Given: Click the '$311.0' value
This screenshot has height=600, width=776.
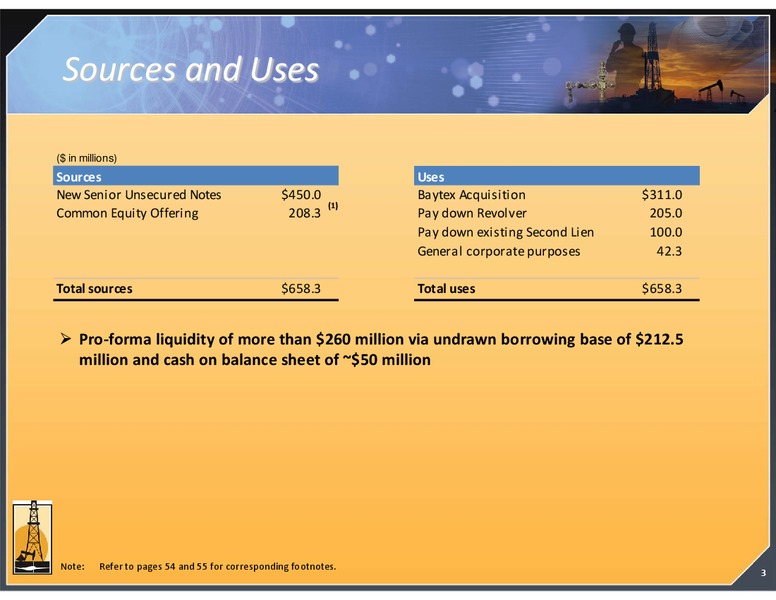Looking at the screenshot, I should [x=662, y=195].
